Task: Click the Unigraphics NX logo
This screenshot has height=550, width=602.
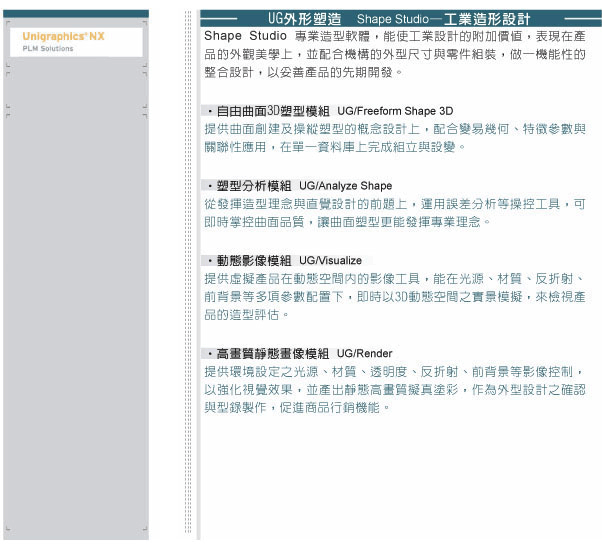Action: point(63,36)
